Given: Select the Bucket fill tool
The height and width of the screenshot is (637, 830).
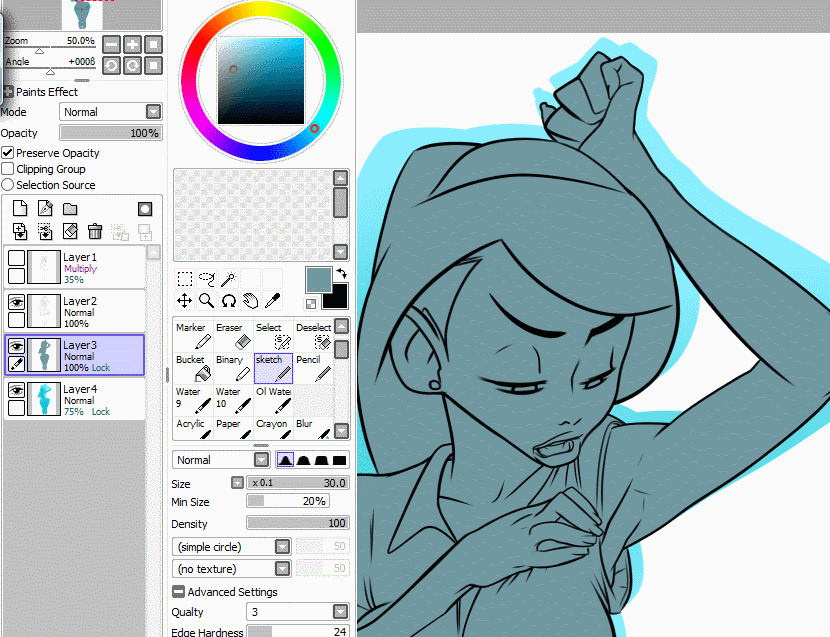Looking at the screenshot, I should coord(193,367).
